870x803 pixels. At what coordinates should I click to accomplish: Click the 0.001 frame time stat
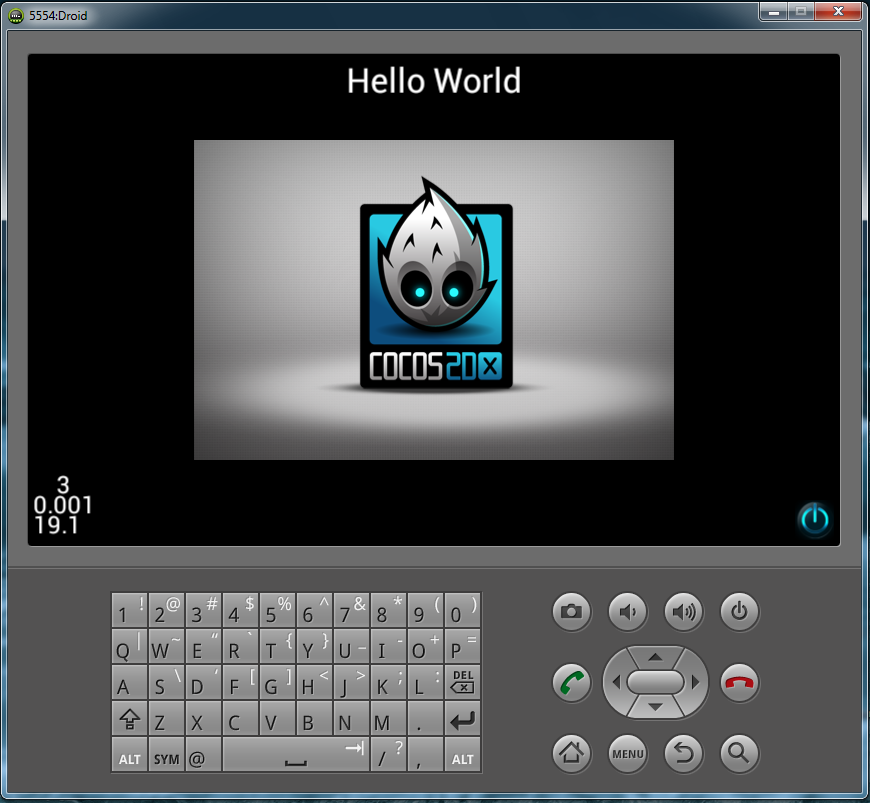point(63,505)
